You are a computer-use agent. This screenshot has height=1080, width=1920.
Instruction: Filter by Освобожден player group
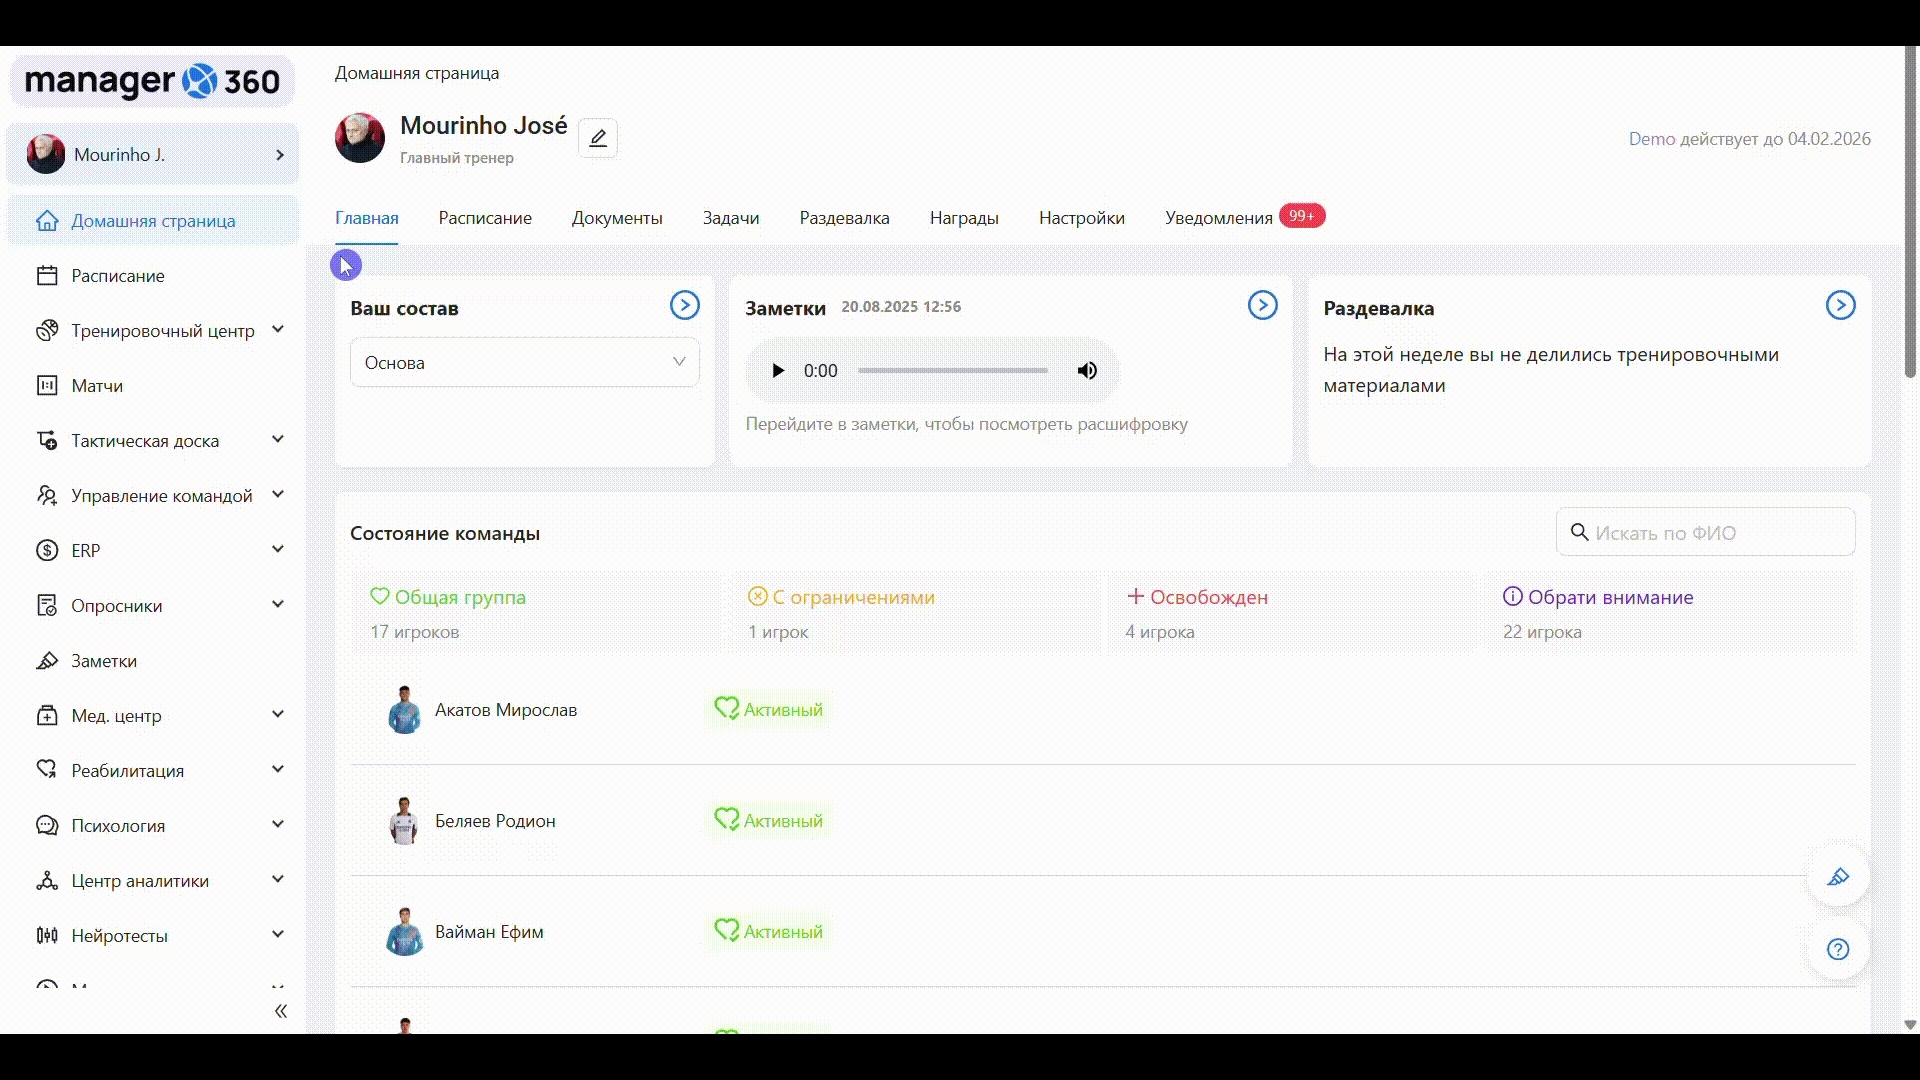1208,598
